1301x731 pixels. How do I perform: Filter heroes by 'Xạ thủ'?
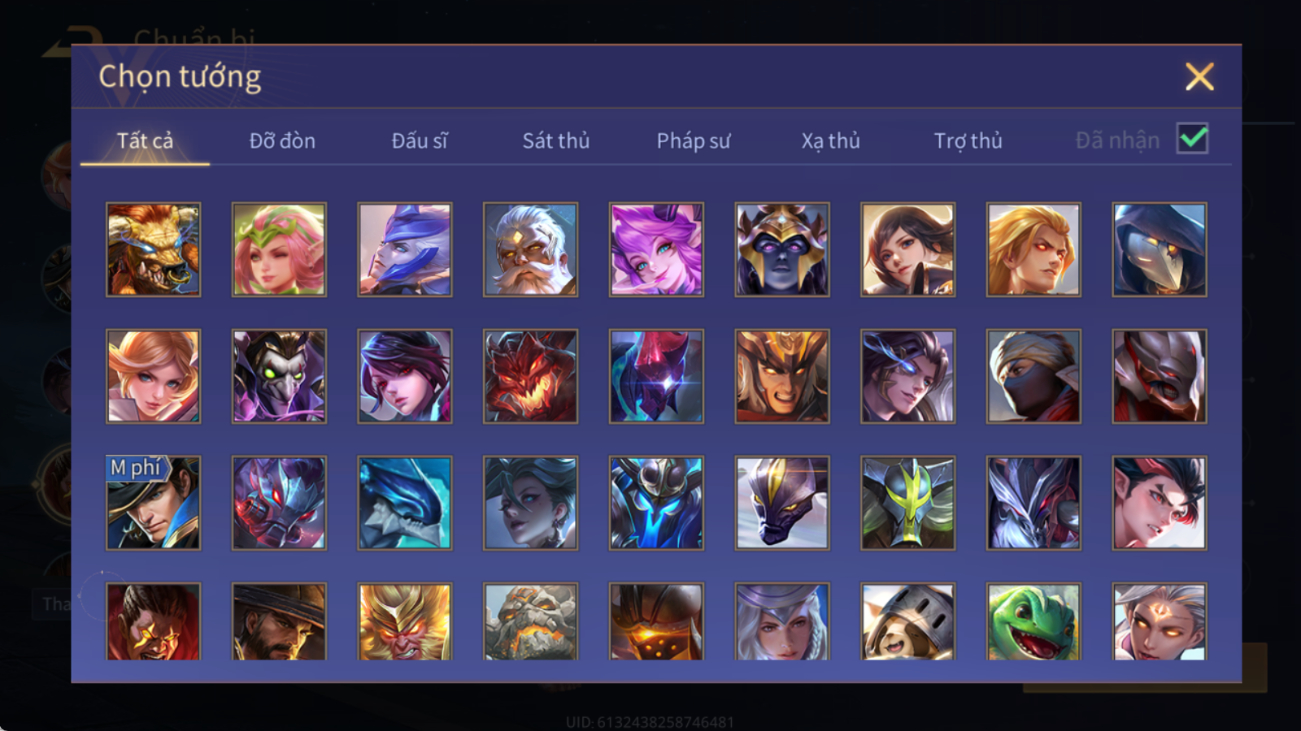[830, 141]
